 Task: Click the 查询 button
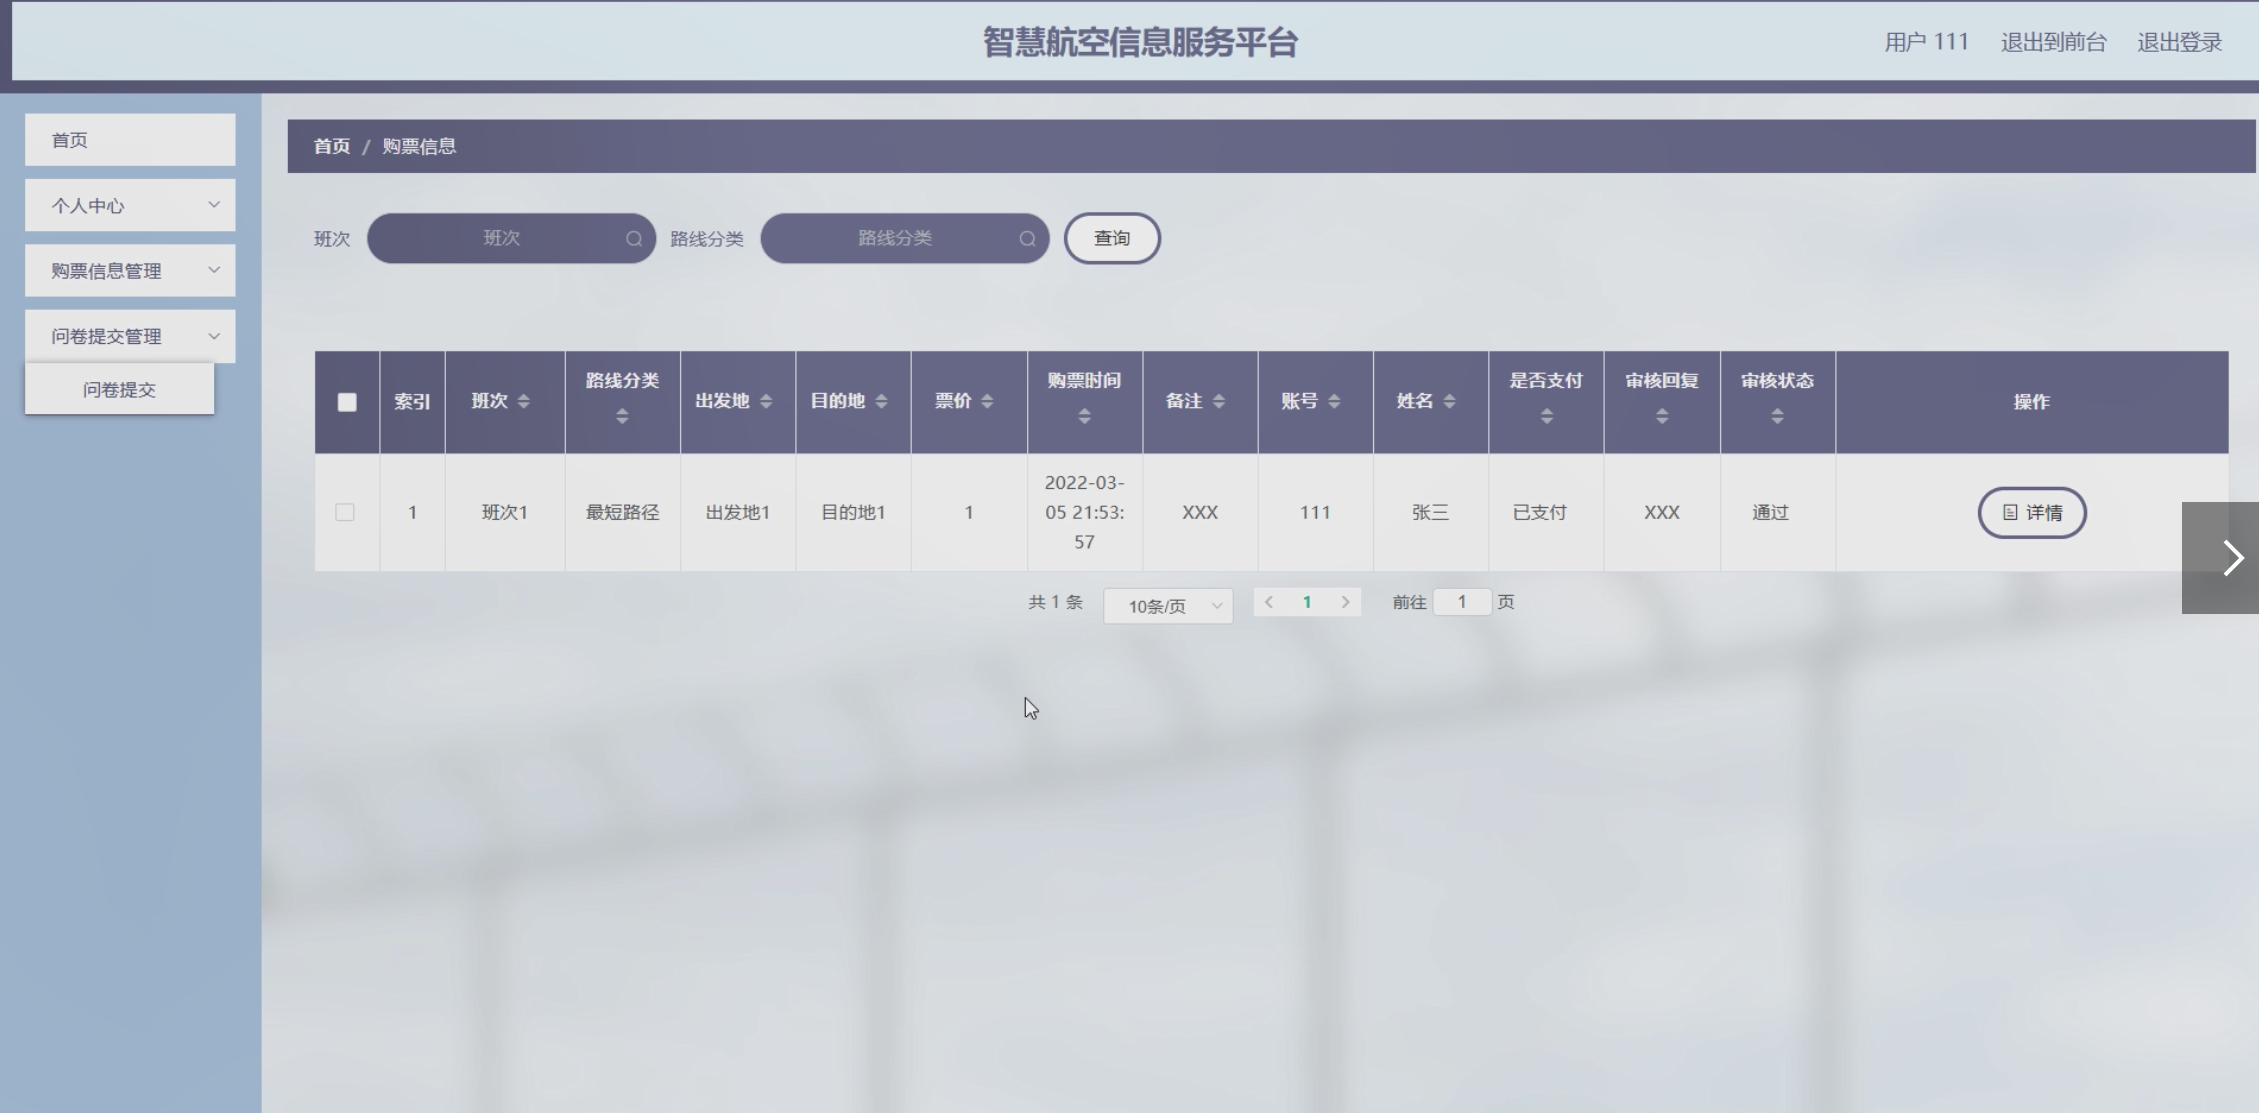coord(1111,239)
